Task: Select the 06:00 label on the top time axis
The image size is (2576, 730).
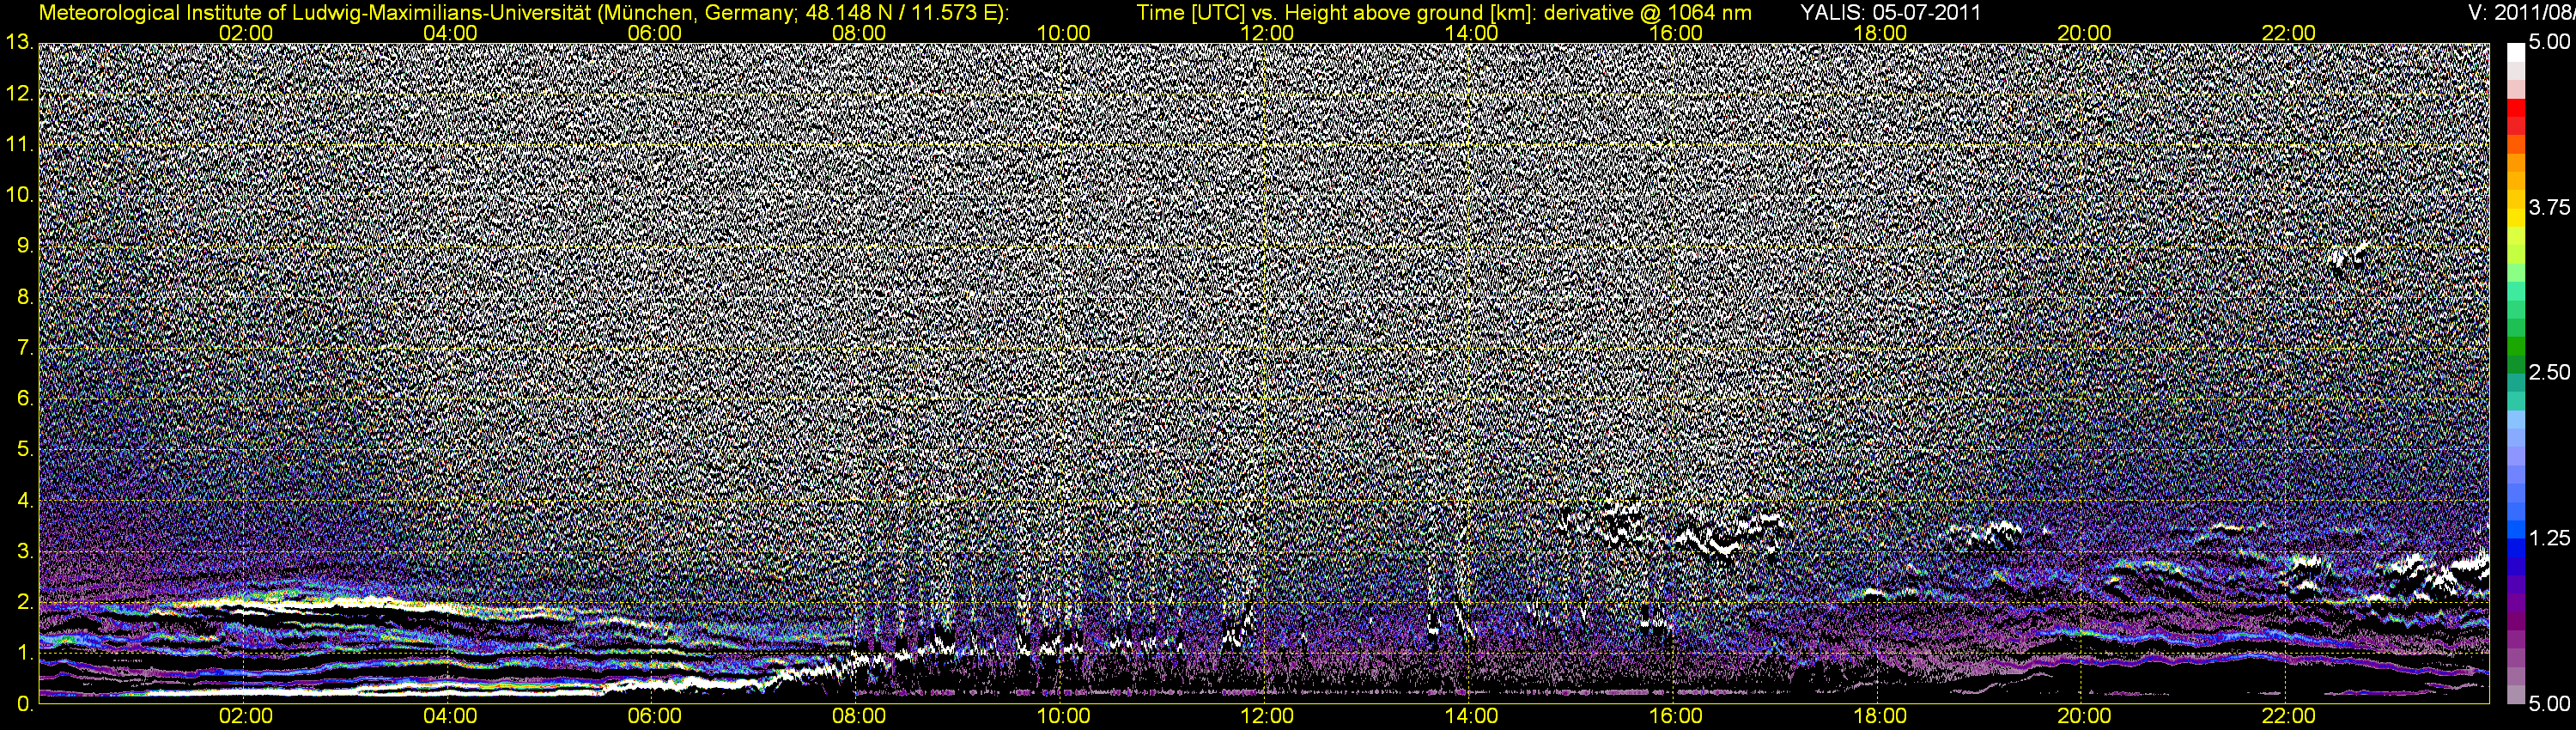Action: (x=655, y=33)
